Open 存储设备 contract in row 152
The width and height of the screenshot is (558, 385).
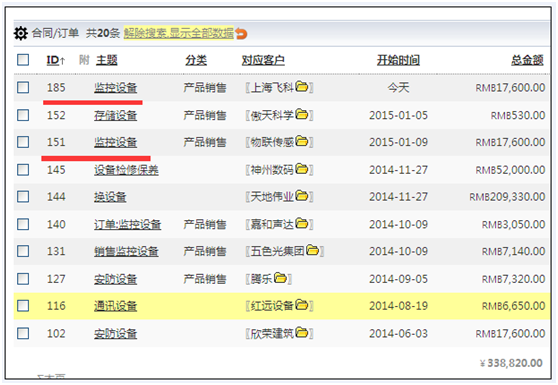pos(115,115)
